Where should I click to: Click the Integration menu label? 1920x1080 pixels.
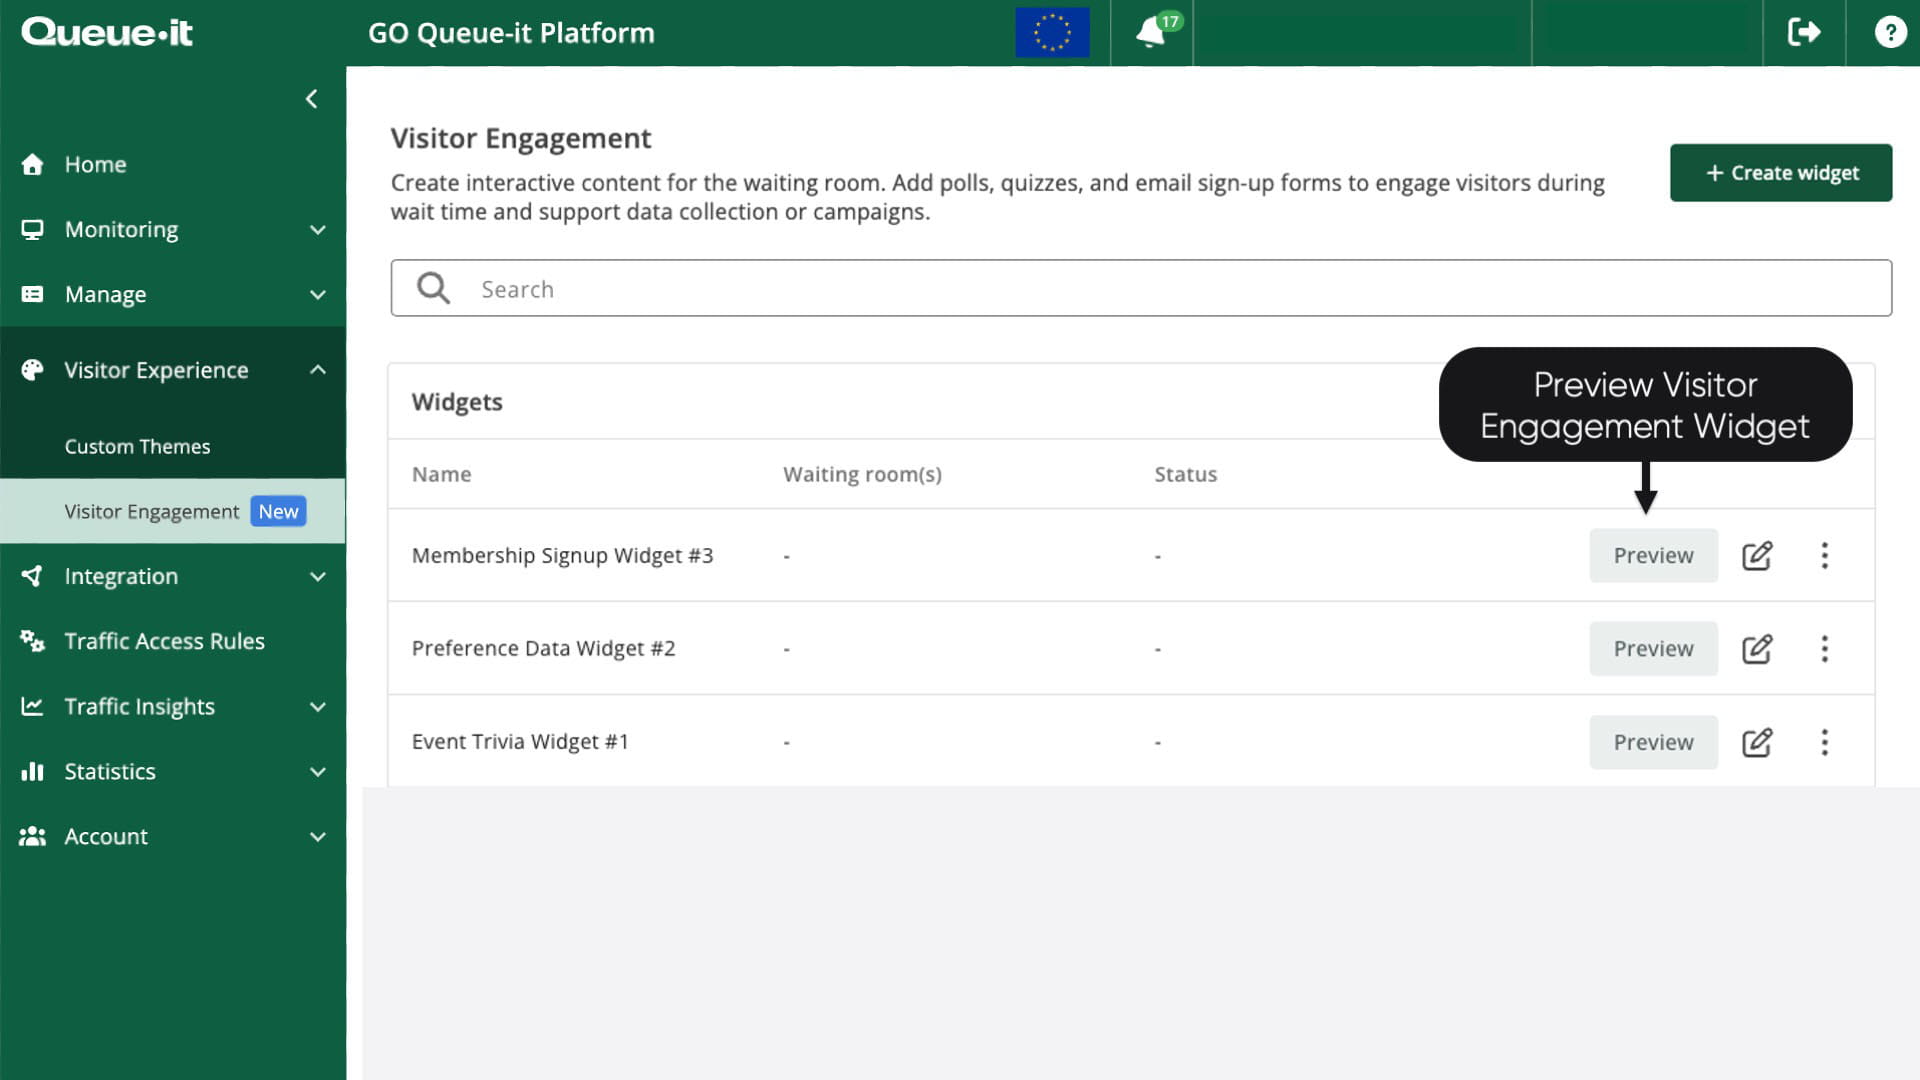(x=121, y=576)
